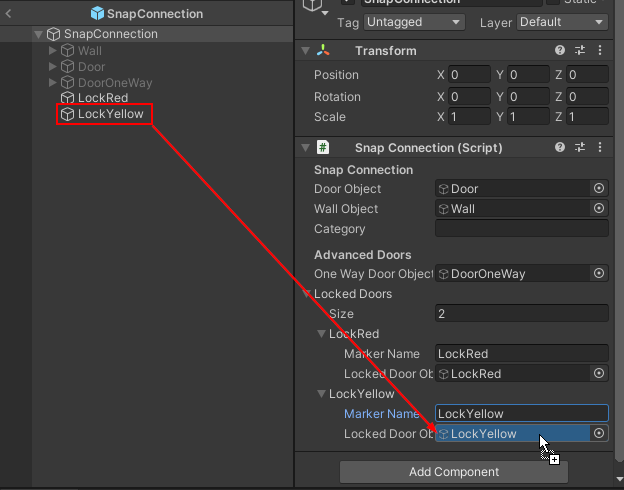Viewport: 624px width, 490px height.
Task: Open Snap Connection script three-dot menu
Action: click(600, 148)
